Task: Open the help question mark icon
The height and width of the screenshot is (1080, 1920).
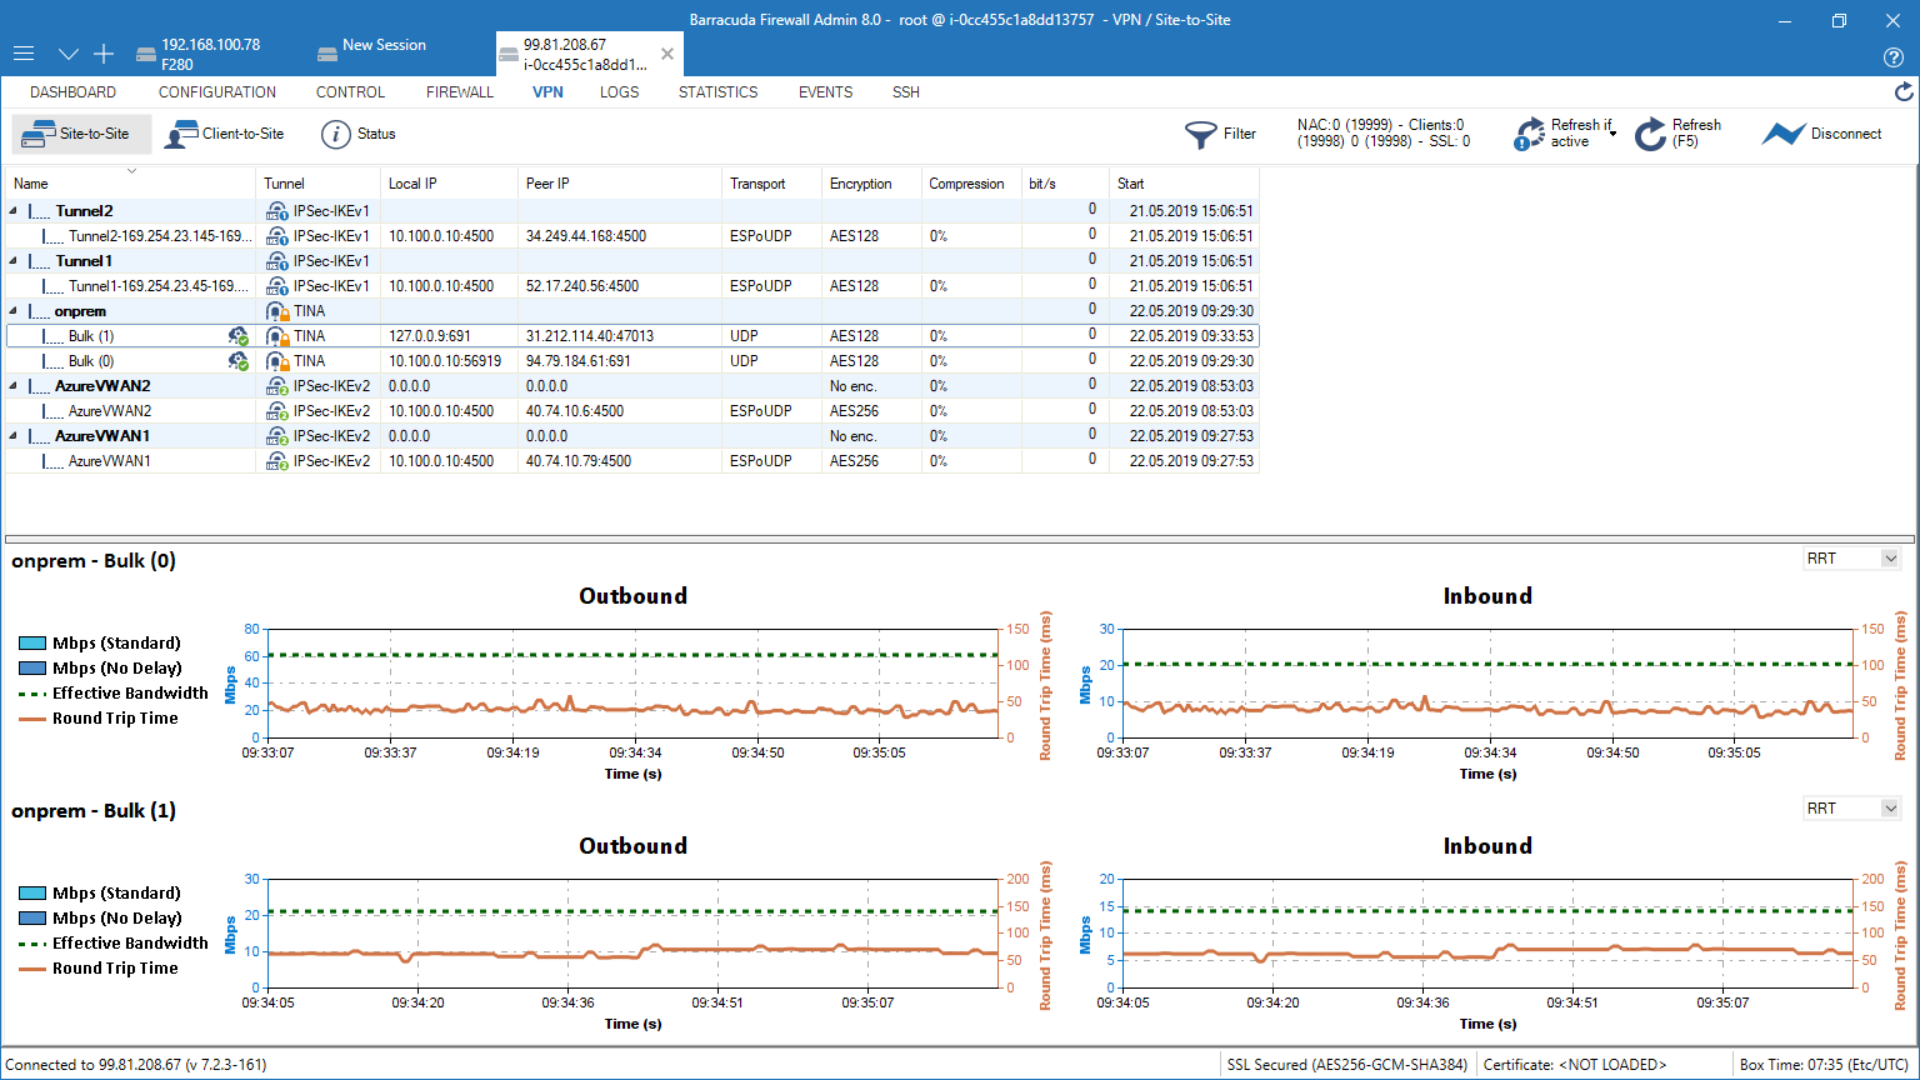Action: (1893, 57)
